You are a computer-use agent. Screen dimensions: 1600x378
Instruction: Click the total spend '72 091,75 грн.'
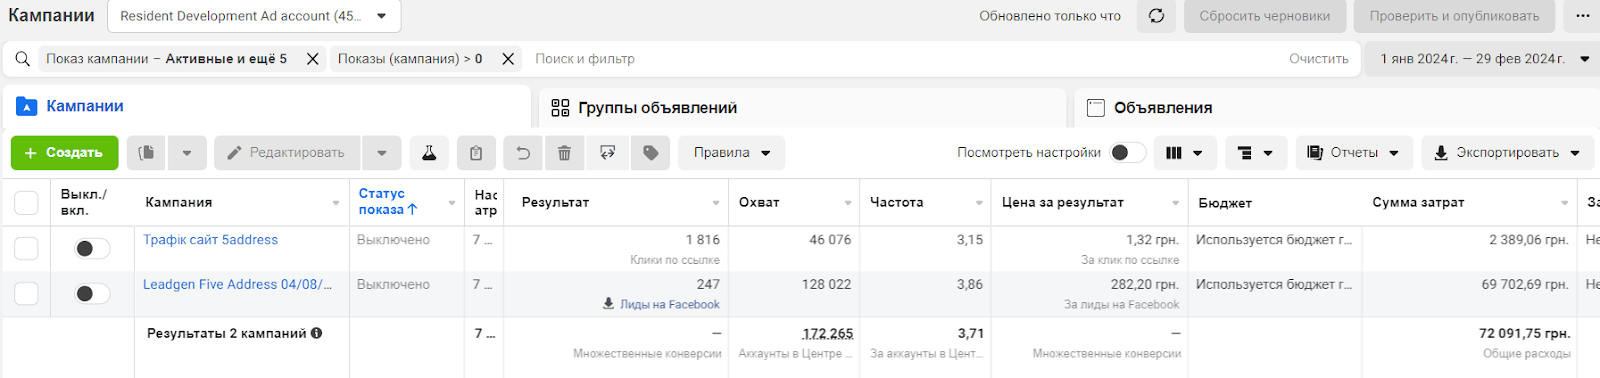pyautogui.click(x=1524, y=334)
